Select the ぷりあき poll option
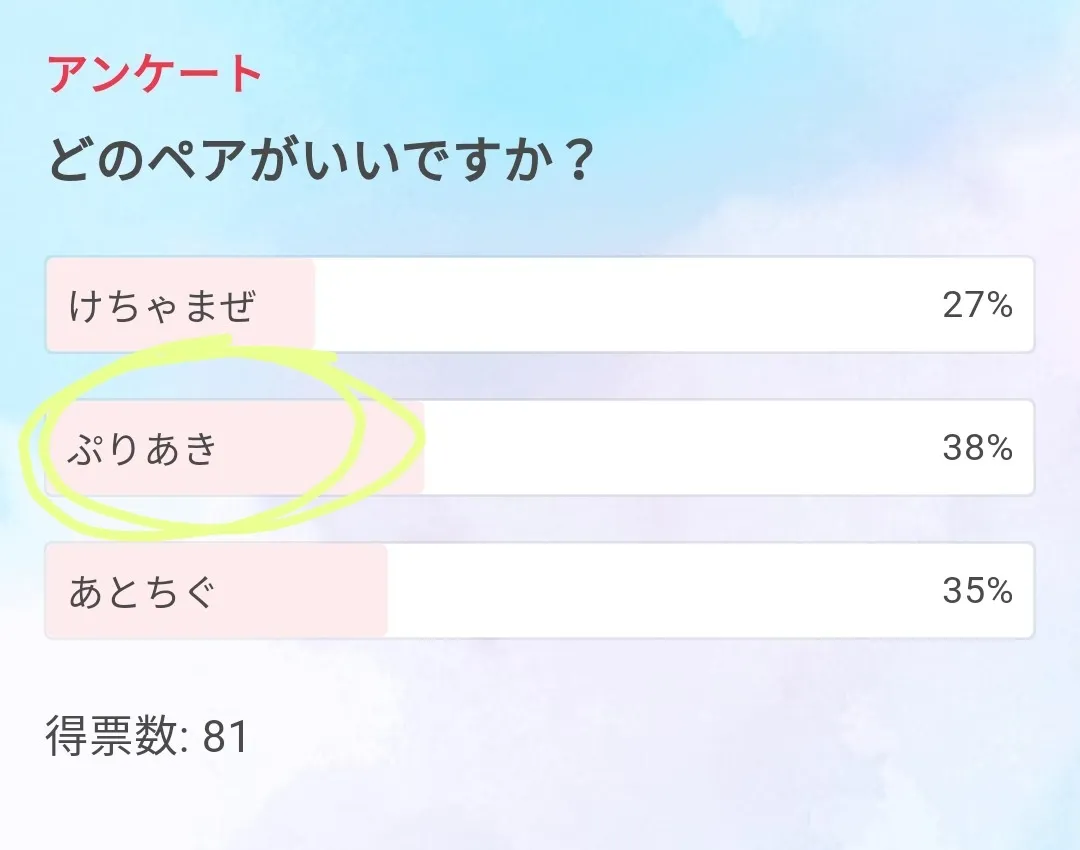The image size is (1080, 850). 143,449
